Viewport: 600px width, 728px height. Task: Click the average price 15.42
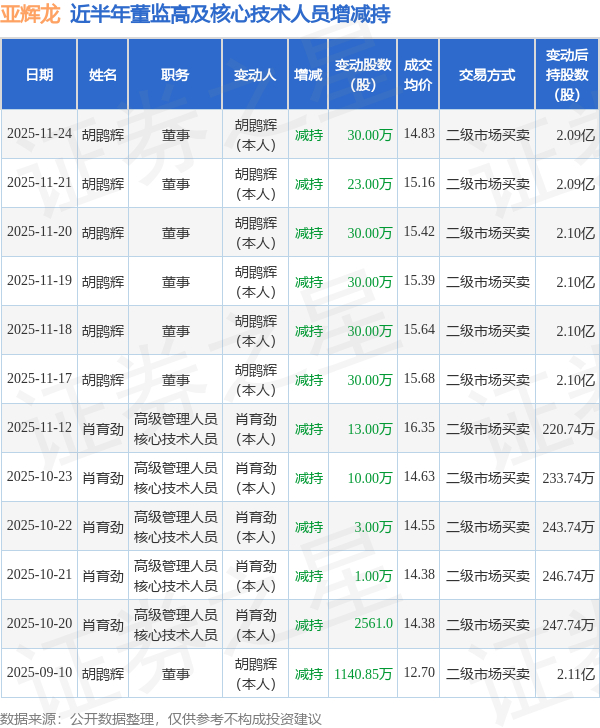pyautogui.click(x=419, y=232)
